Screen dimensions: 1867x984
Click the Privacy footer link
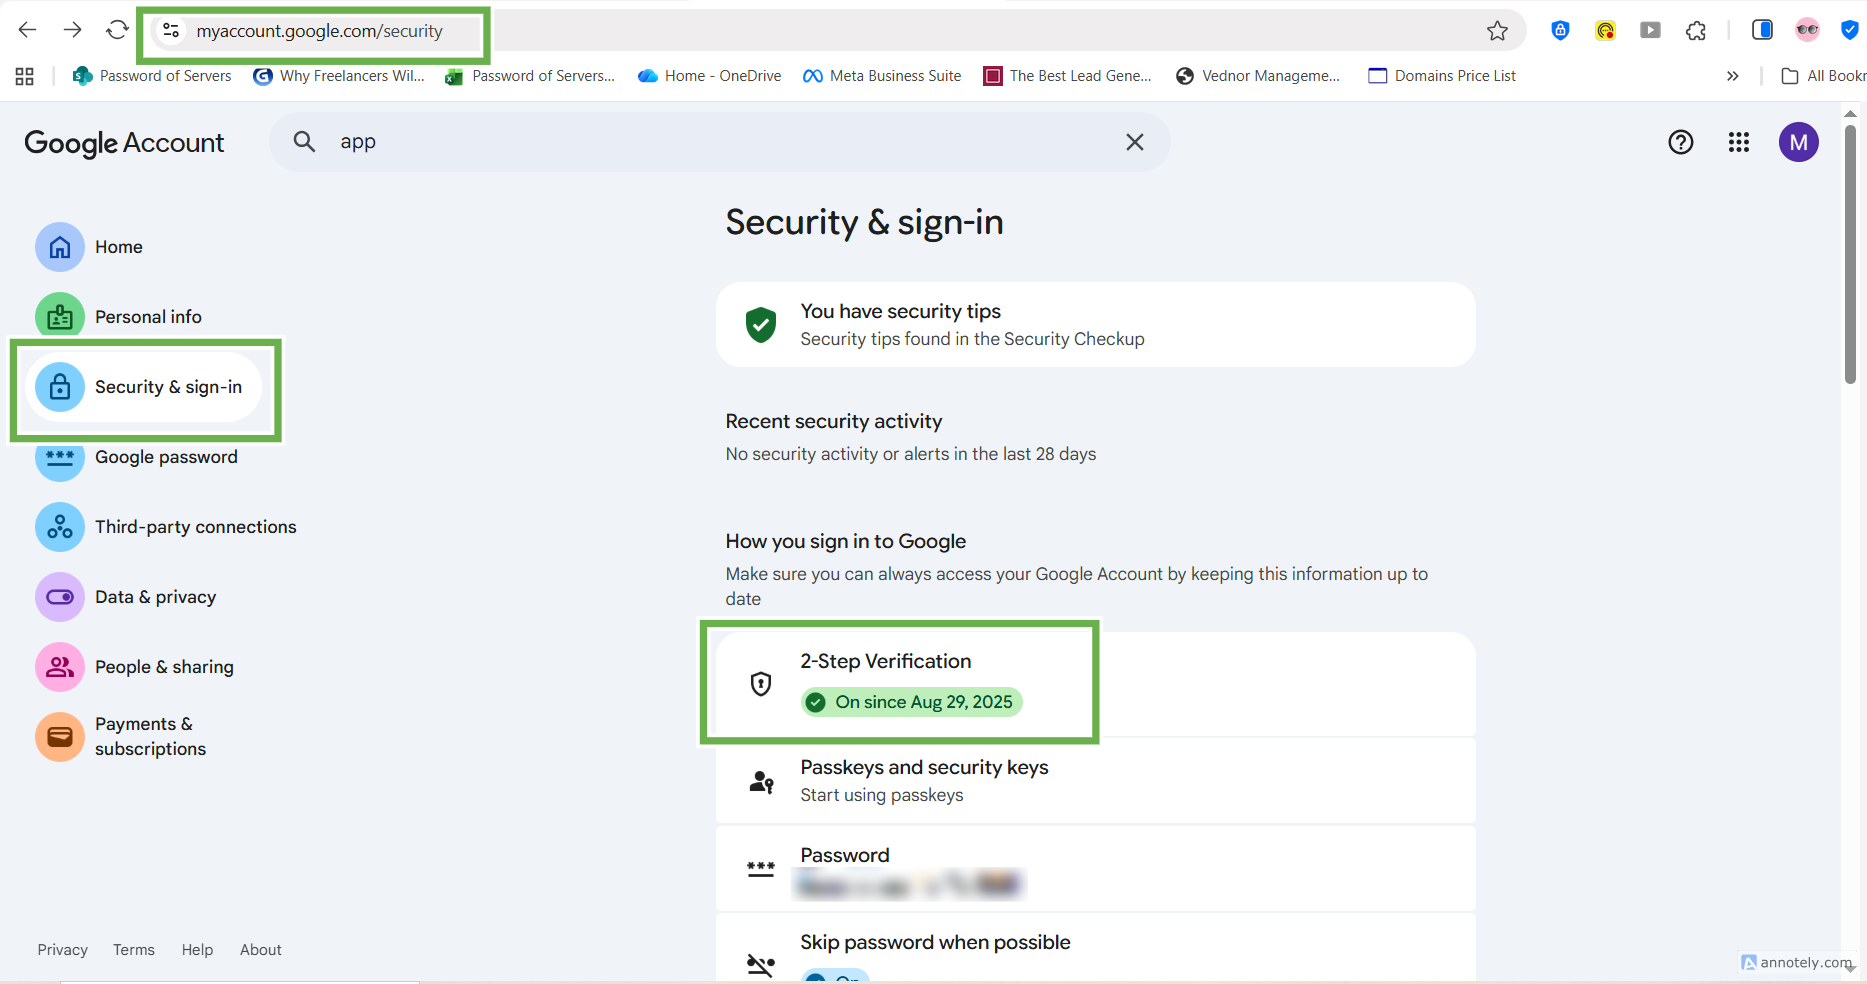63,950
